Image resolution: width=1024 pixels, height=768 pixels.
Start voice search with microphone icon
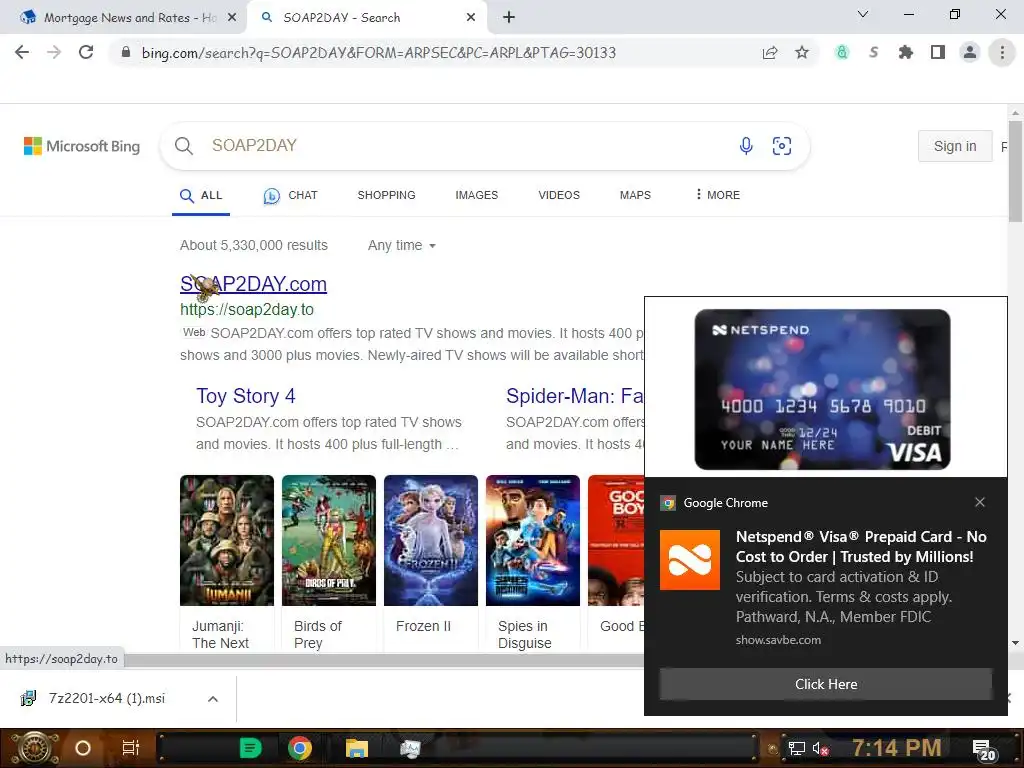point(746,146)
